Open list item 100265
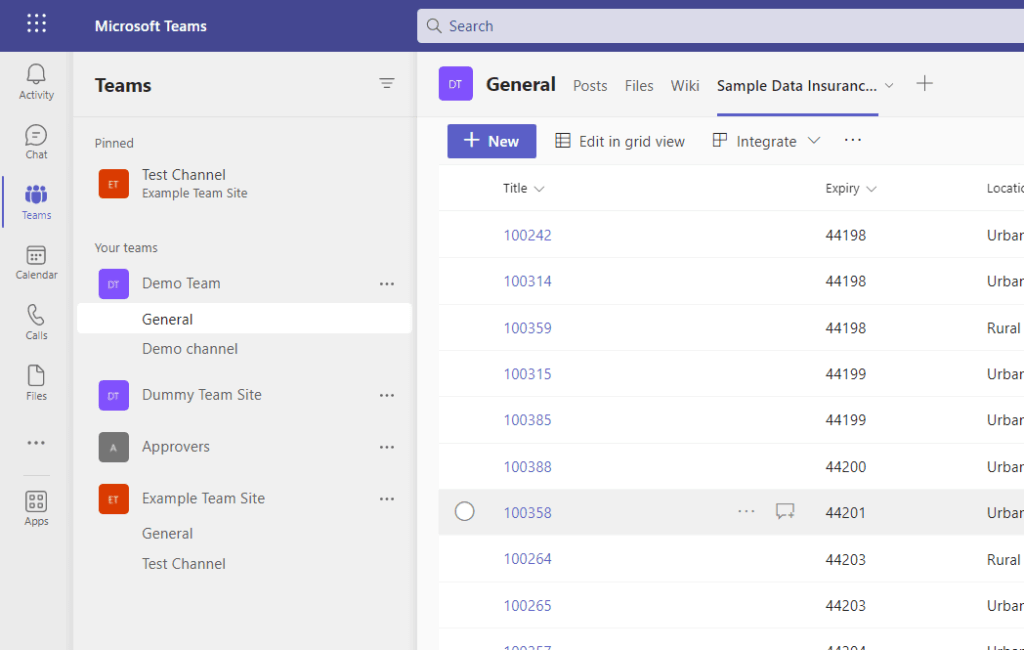This screenshot has width=1024, height=650. click(527, 606)
